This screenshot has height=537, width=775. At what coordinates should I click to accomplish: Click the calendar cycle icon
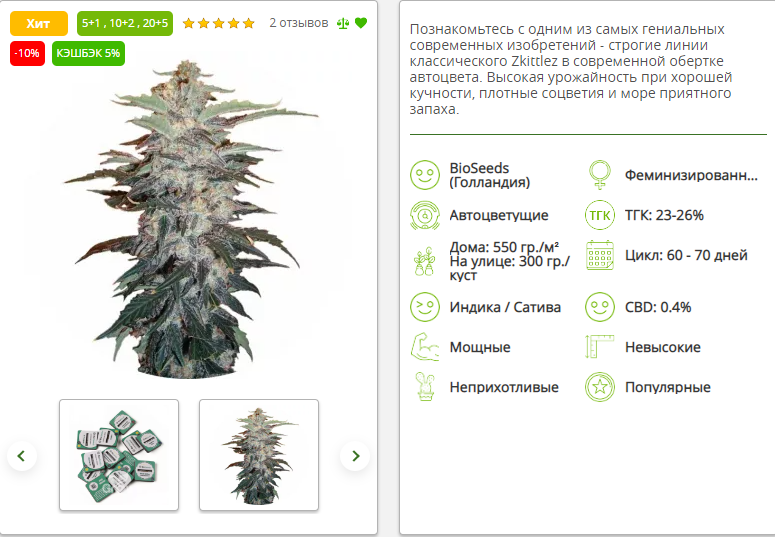(x=600, y=255)
